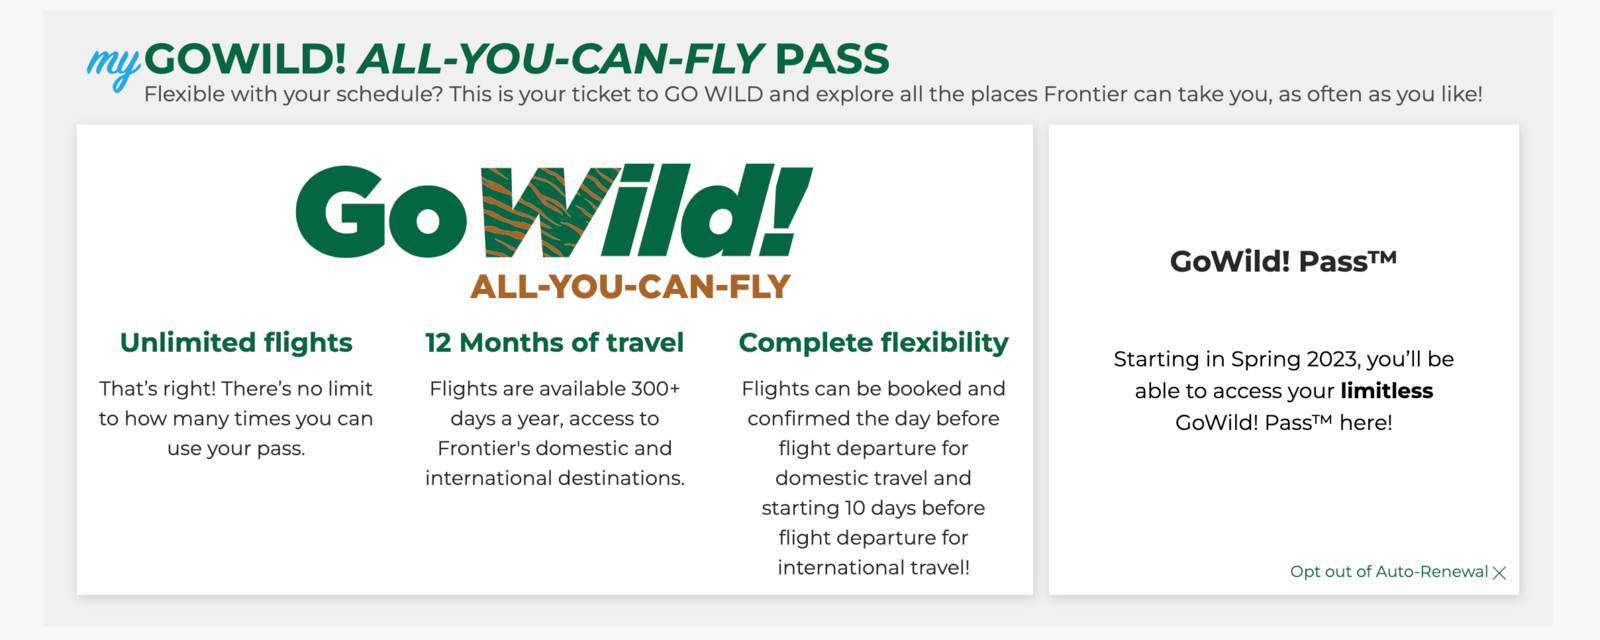Select the GoWild! Pass™ card title
The image size is (1600, 640).
click(1283, 258)
